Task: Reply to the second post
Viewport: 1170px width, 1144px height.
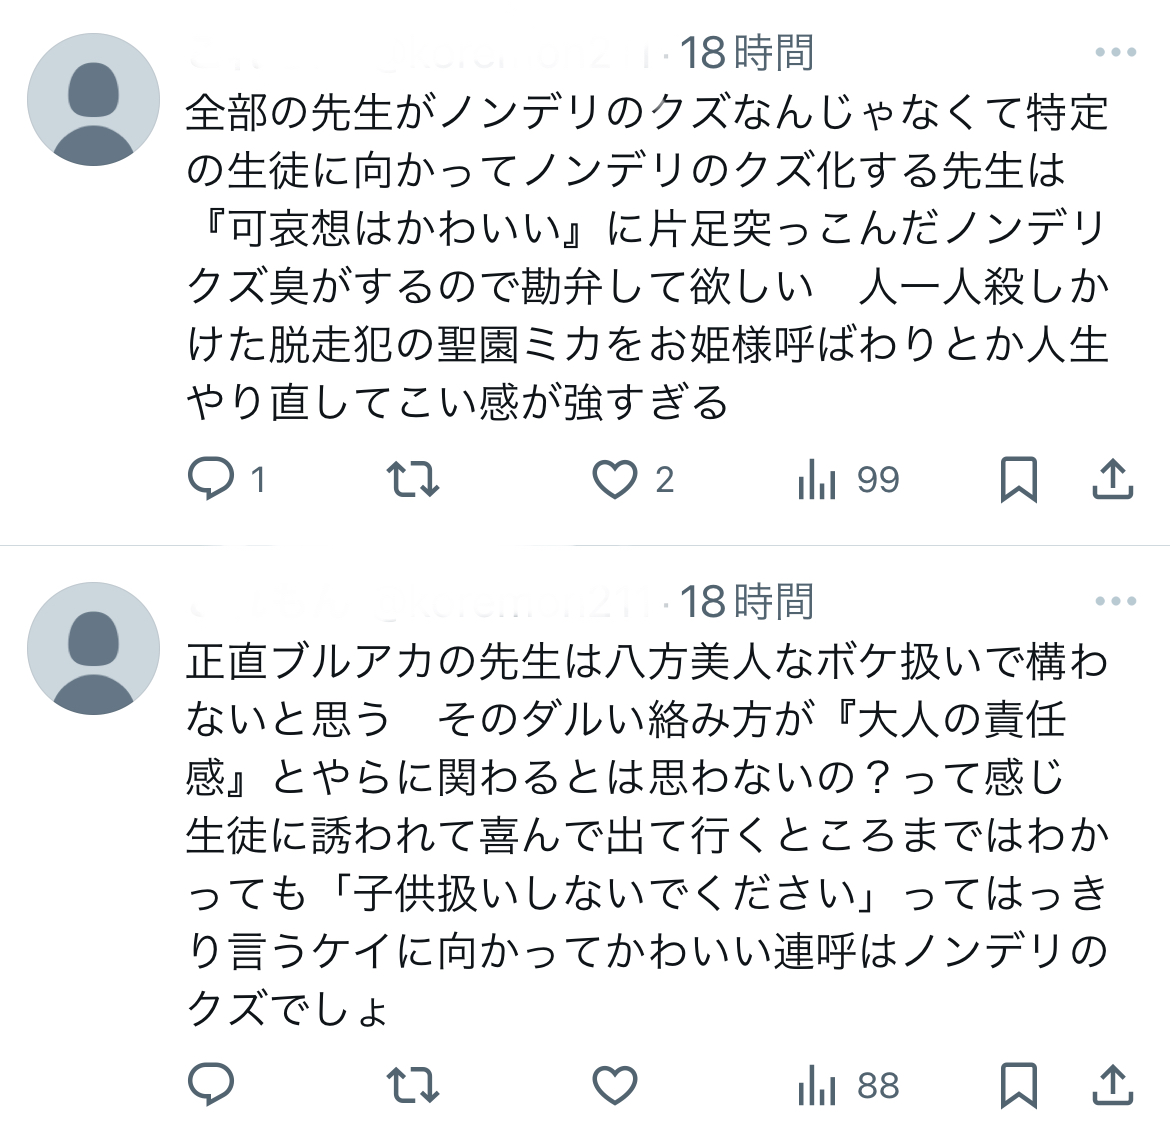Action: pyautogui.click(x=211, y=1085)
